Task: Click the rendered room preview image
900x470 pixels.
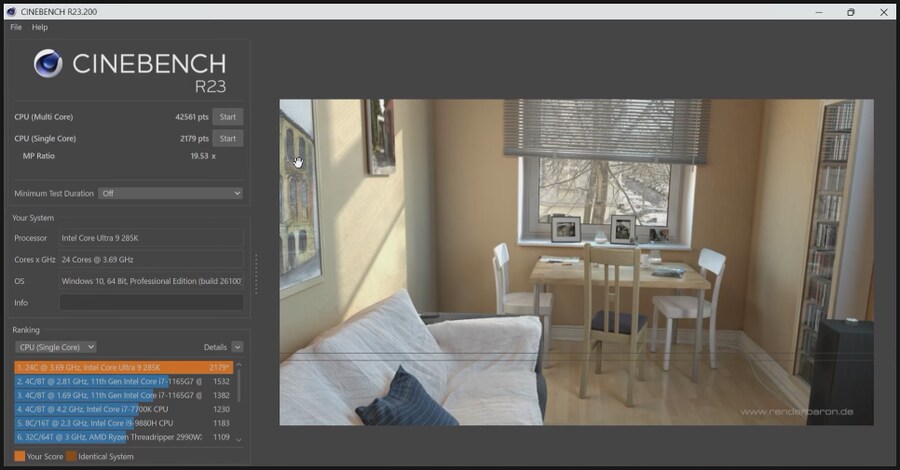Action: [x=576, y=262]
